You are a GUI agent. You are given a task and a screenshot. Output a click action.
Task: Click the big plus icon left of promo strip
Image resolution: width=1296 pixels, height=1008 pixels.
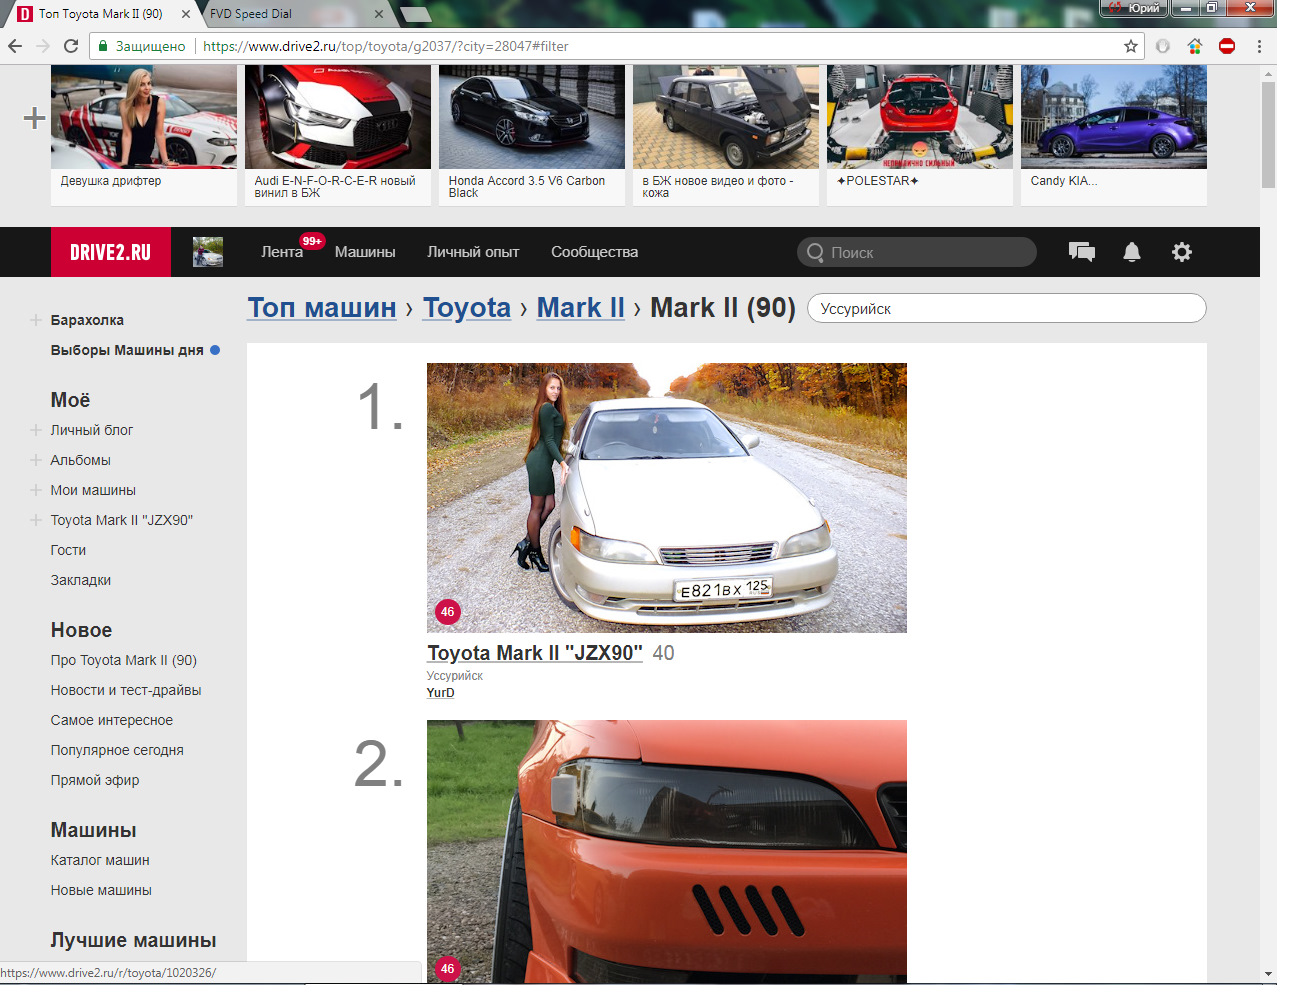[x=35, y=118]
